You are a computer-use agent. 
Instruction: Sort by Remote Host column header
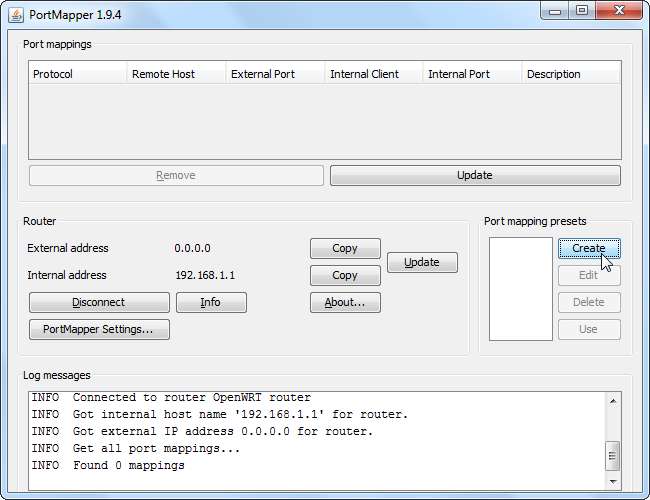coord(176,74)
